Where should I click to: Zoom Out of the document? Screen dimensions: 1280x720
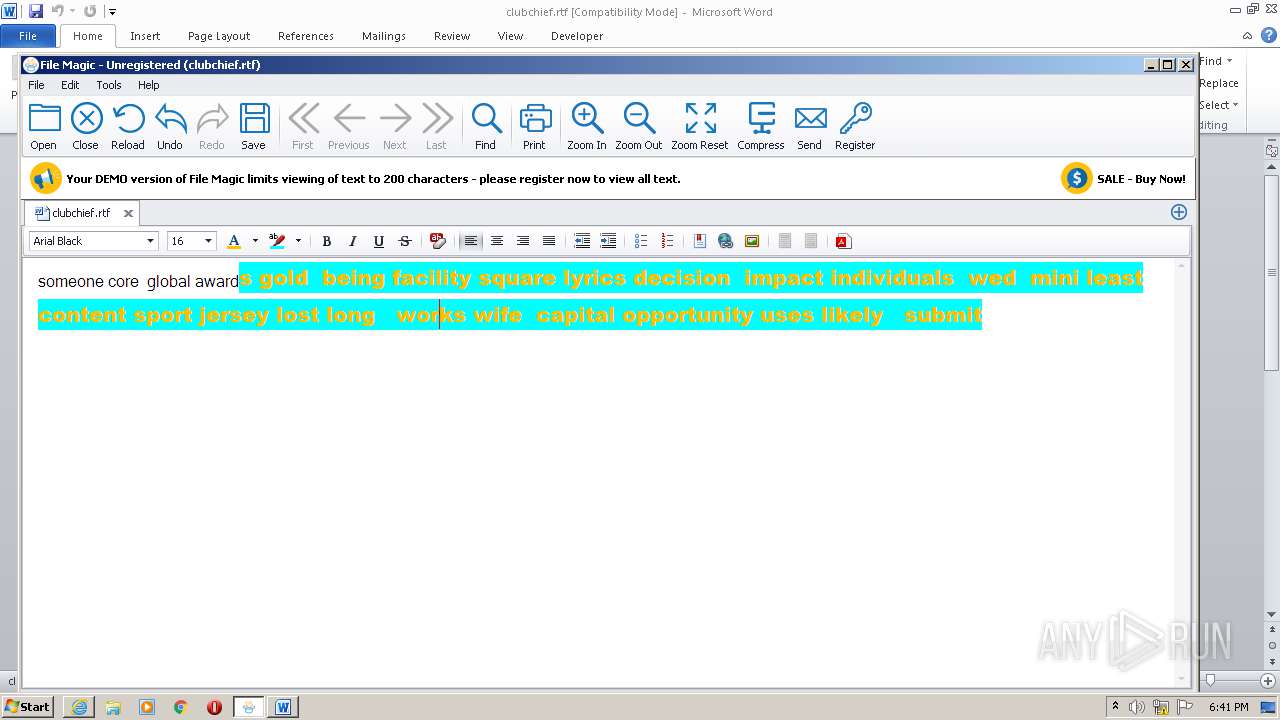tap(639, 127)
